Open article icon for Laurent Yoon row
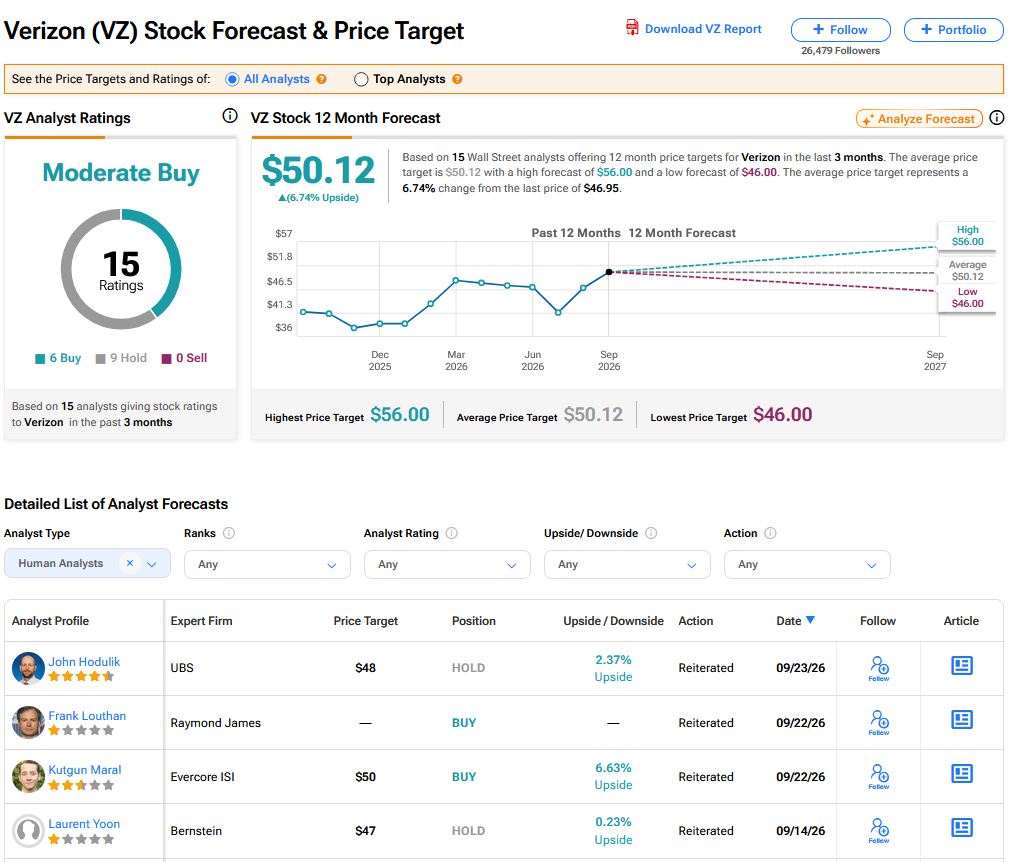This screenshot has height=862, width=1015. (962, 828)
